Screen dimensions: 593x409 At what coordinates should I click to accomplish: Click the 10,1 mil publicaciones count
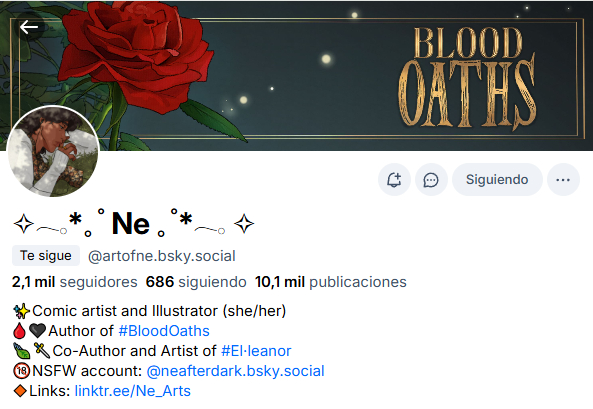click(331, 282)
